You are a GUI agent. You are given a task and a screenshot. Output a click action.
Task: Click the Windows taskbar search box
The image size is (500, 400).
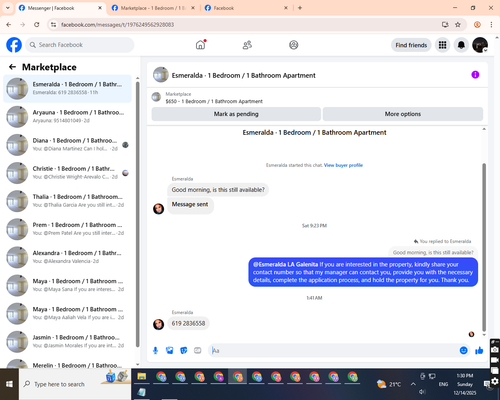click(75, 384)
